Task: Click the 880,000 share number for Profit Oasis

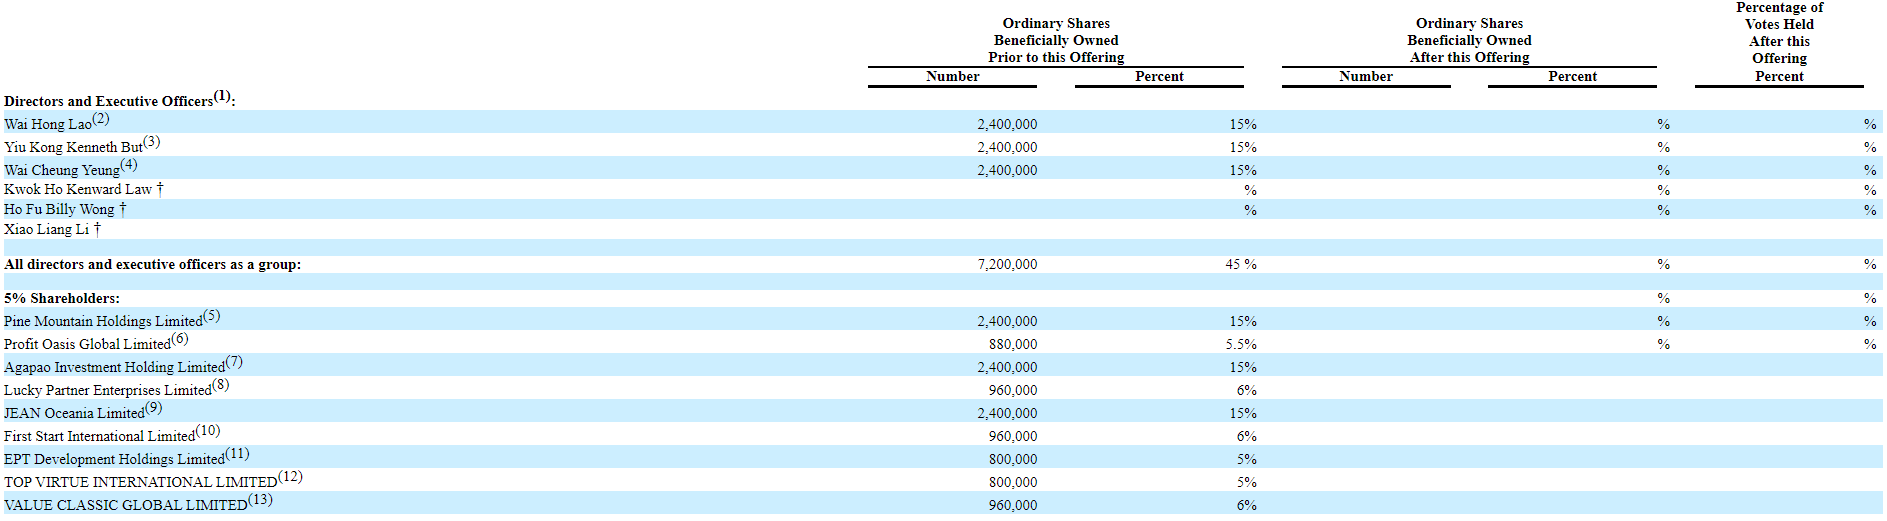Action: point(1013,345)
